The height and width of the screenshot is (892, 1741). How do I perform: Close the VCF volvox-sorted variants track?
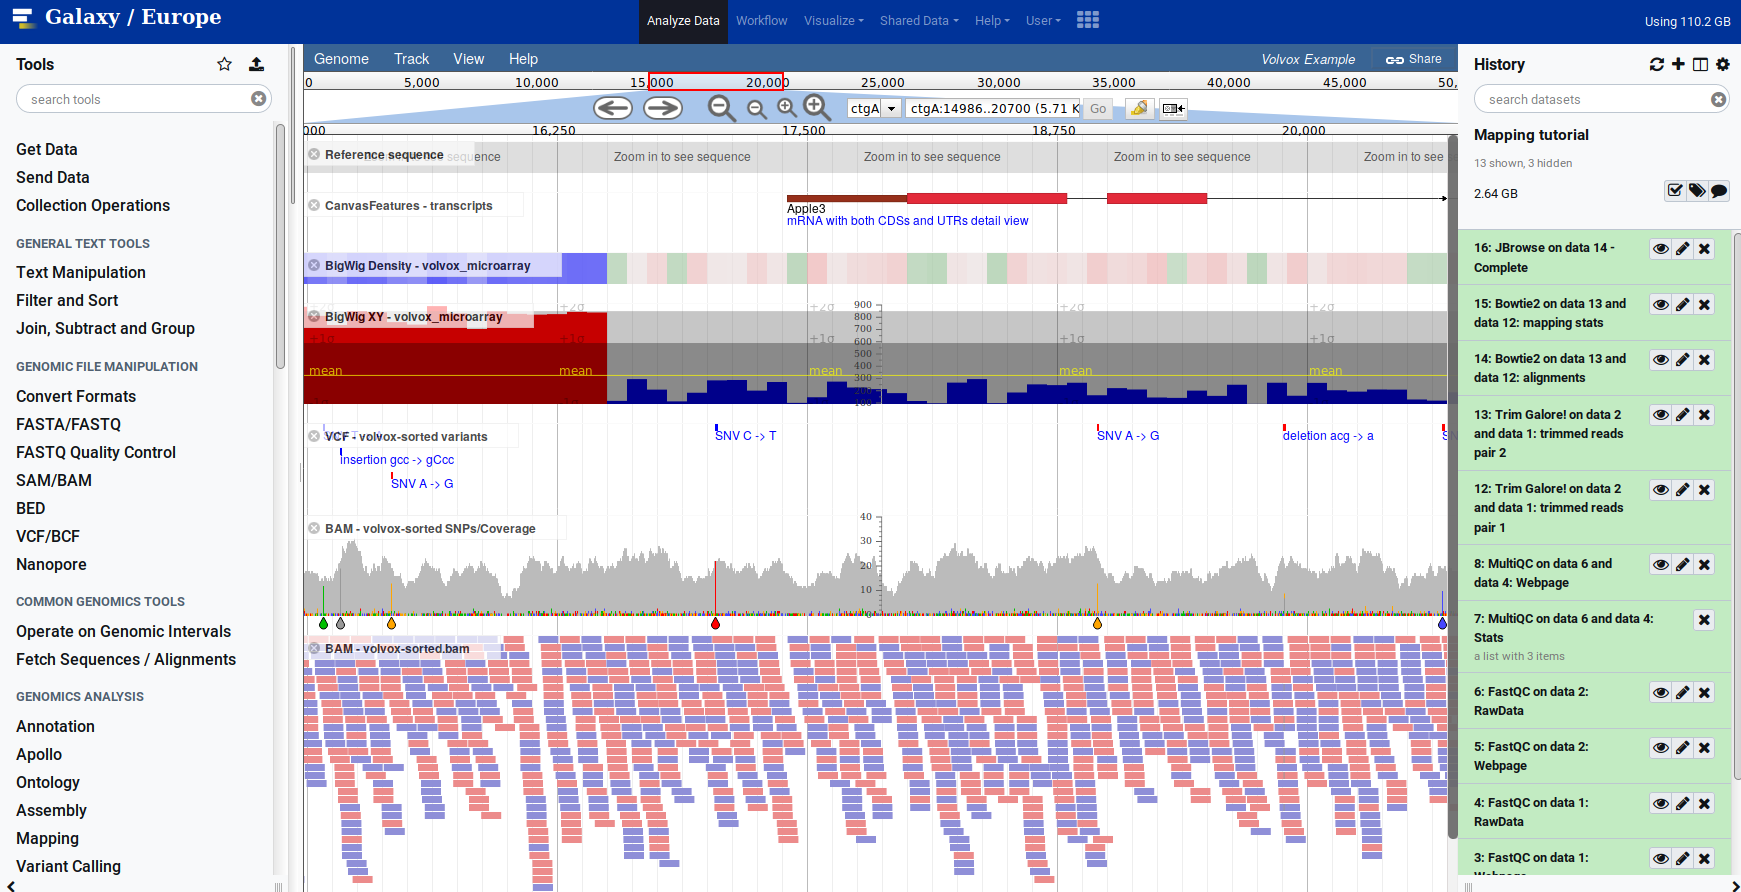(314, 436)
